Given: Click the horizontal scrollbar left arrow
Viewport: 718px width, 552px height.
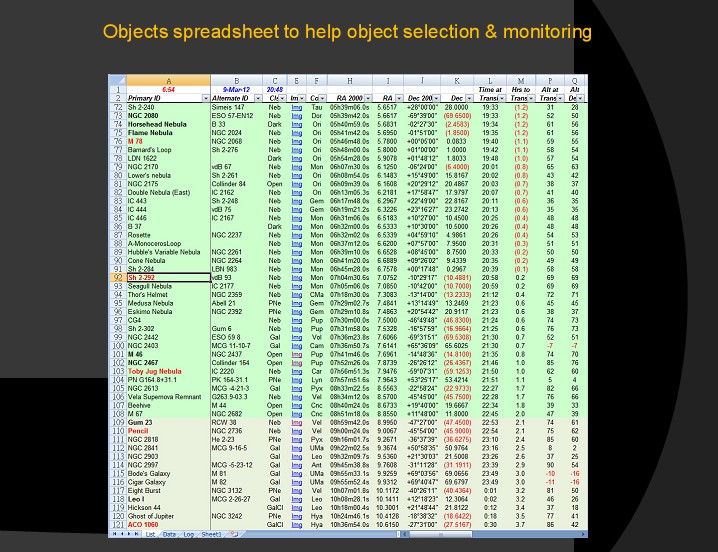Looking at the screenshot, I should point(405,534).
